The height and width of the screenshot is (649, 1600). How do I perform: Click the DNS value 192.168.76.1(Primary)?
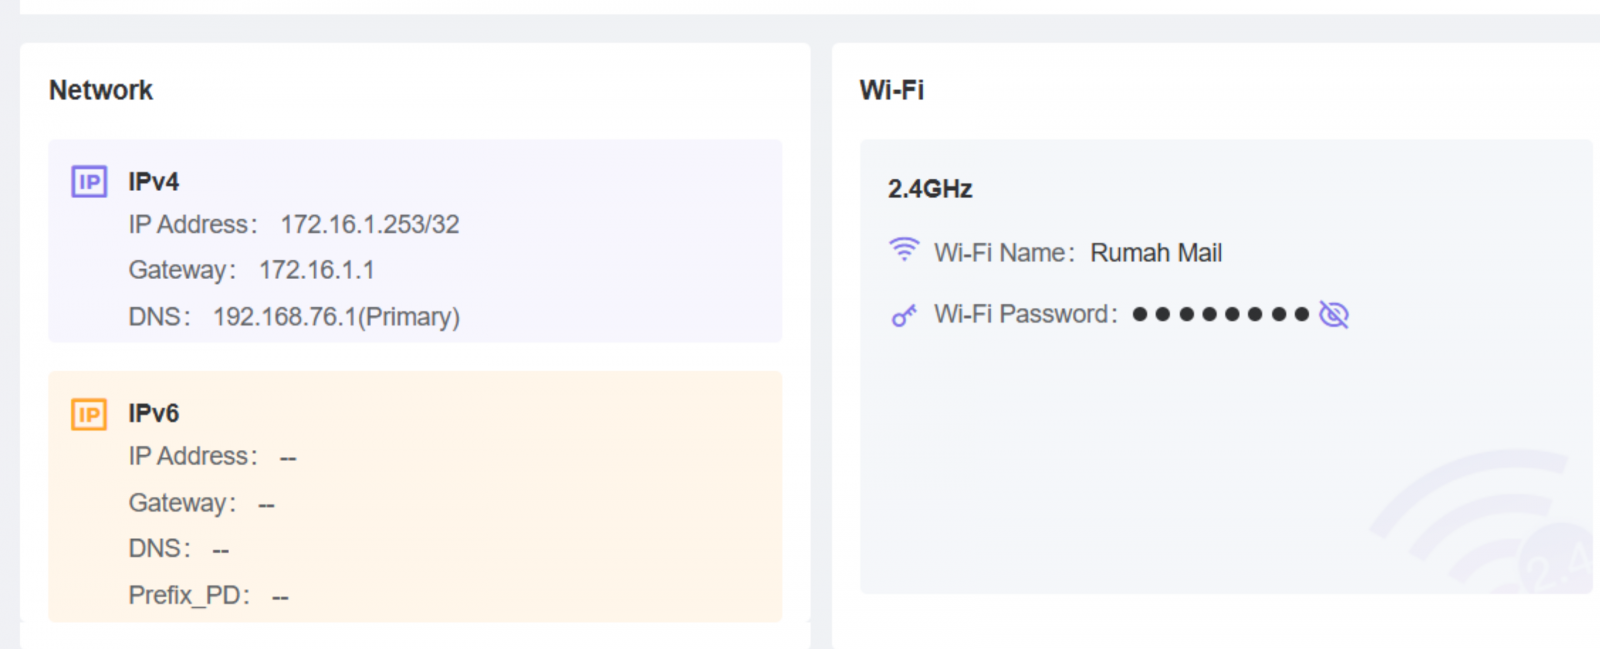[x=335, y=316]
